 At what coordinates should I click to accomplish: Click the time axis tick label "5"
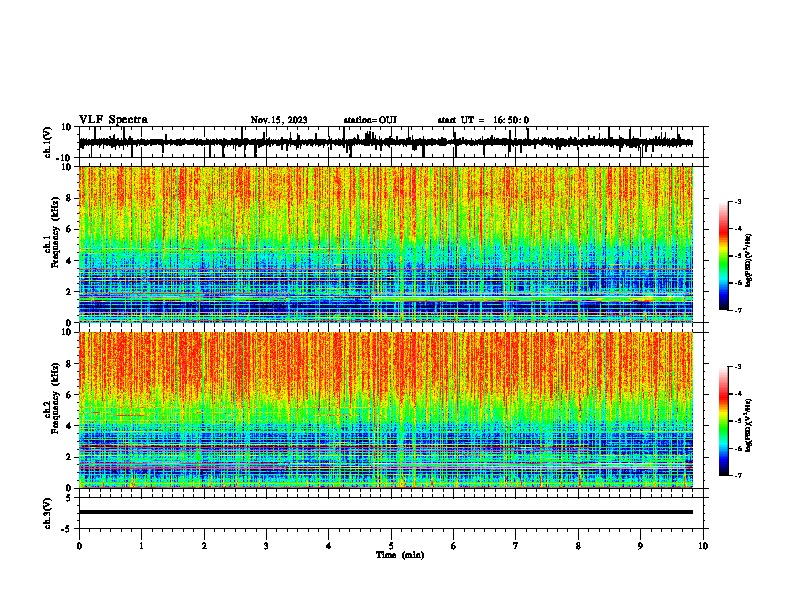(391, 546)
